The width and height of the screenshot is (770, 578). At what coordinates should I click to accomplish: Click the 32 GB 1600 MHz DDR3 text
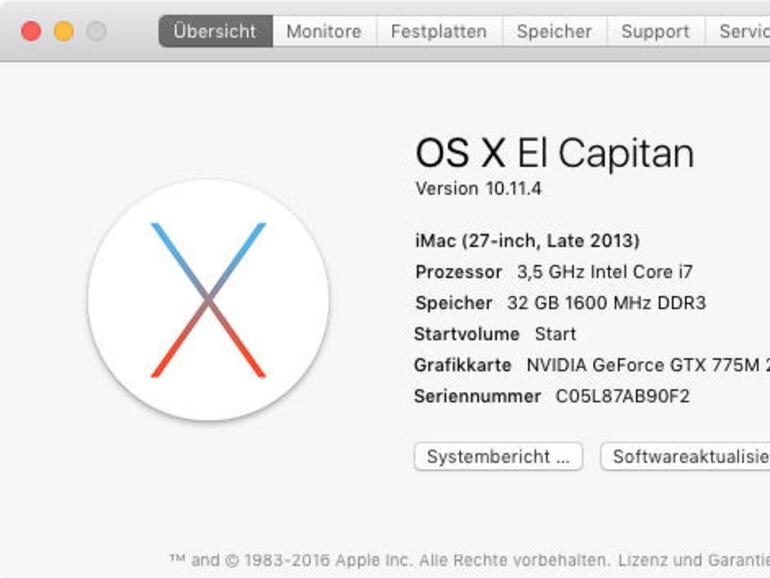[606, 303]
